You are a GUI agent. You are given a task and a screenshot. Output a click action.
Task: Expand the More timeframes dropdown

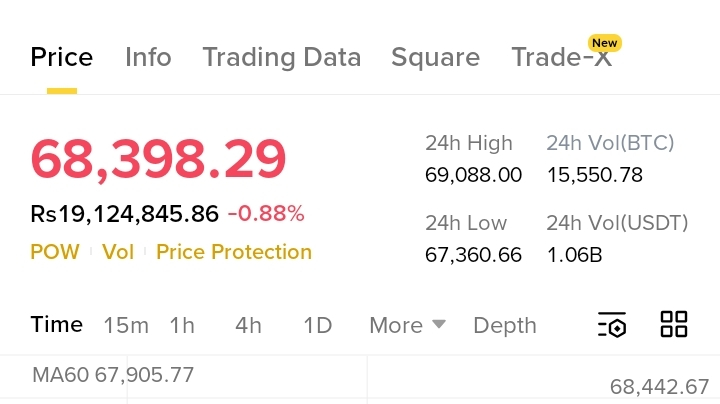coord(406,325)
